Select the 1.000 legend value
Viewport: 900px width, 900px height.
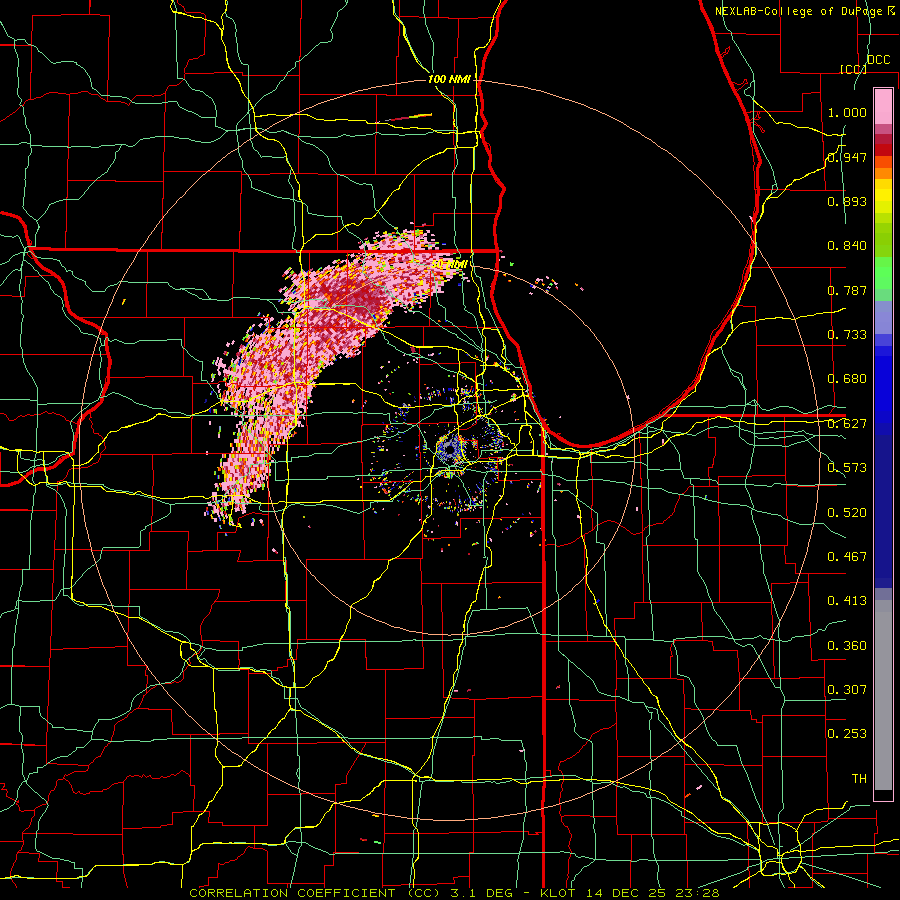tap(847, 112)
